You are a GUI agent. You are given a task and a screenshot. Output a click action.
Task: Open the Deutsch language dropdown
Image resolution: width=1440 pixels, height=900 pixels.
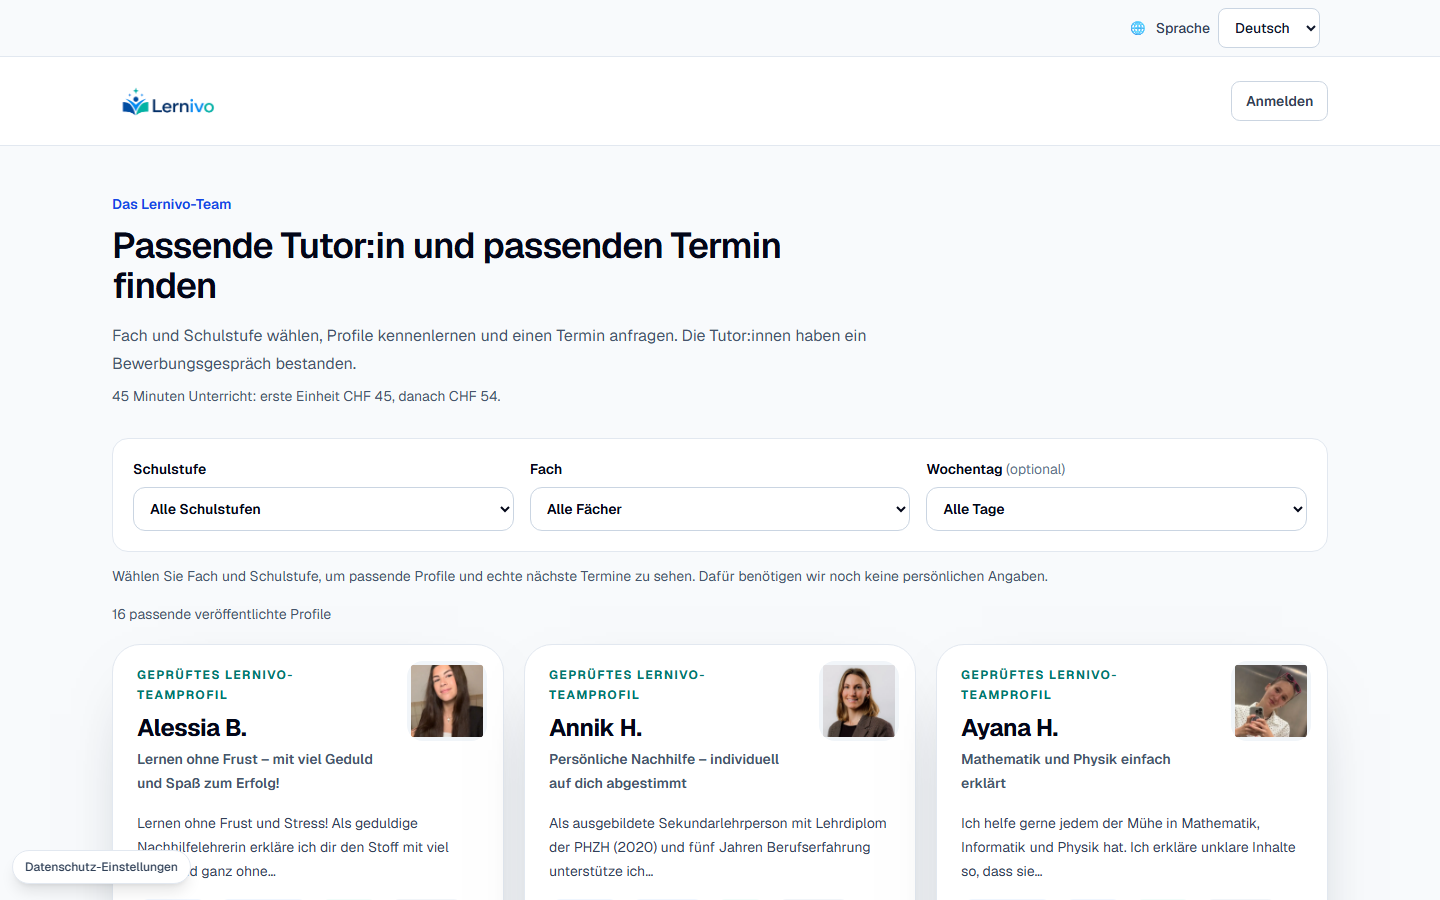coord(1269,28)
